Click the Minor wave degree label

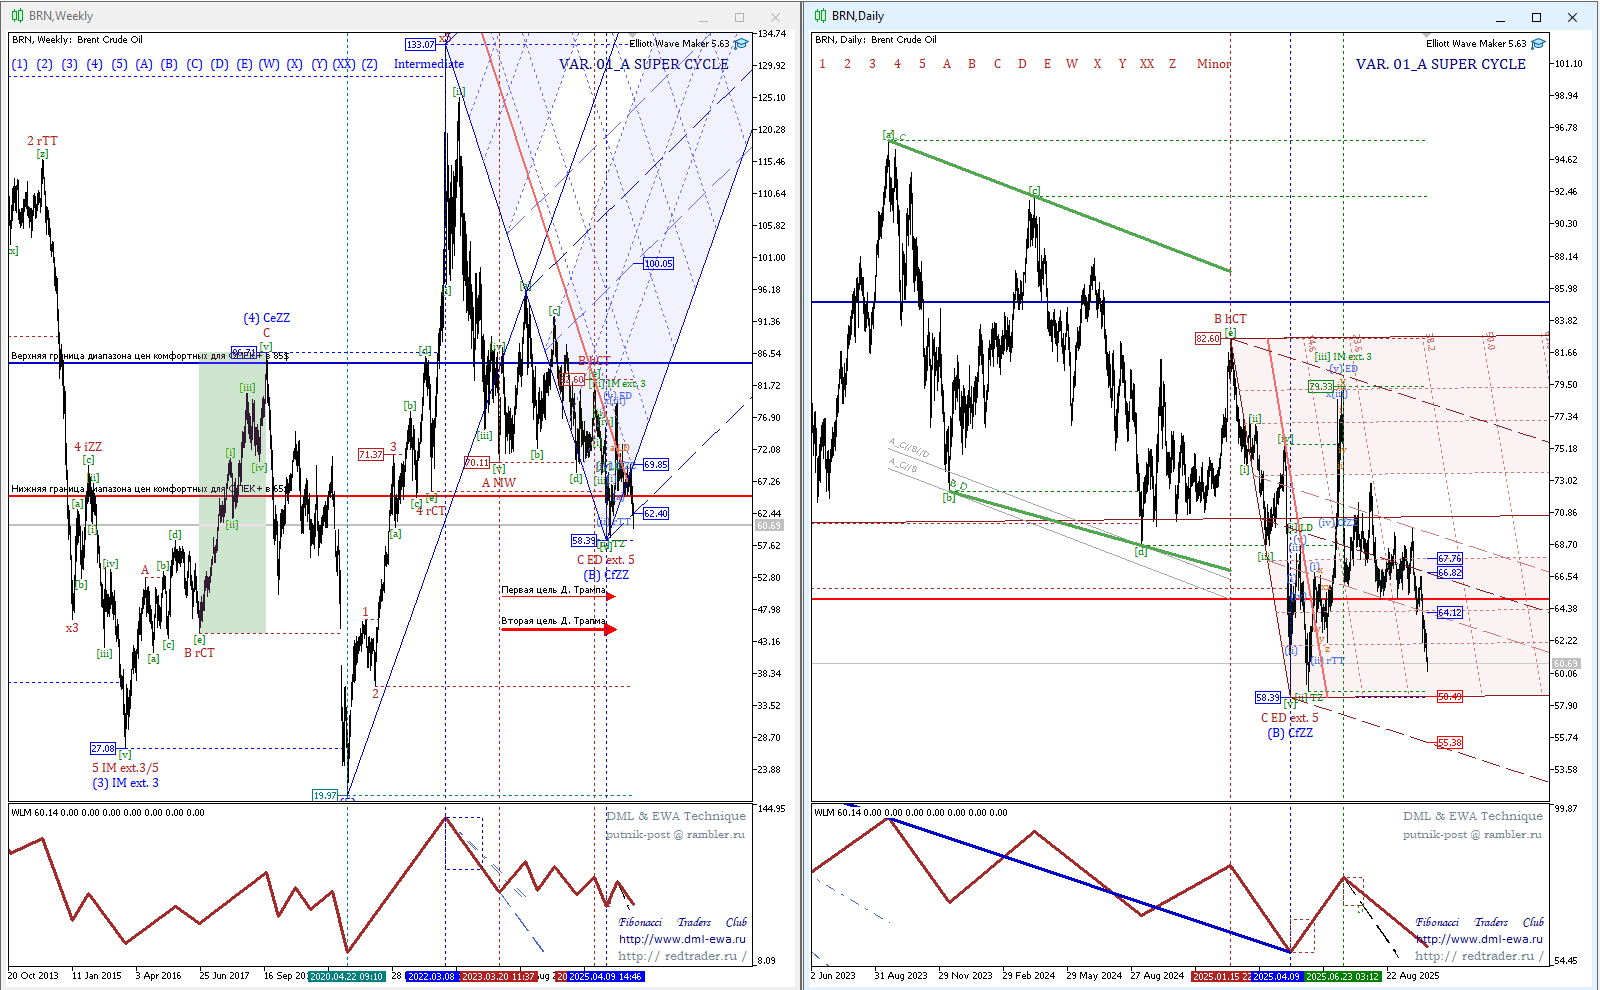click(1213, 64)
